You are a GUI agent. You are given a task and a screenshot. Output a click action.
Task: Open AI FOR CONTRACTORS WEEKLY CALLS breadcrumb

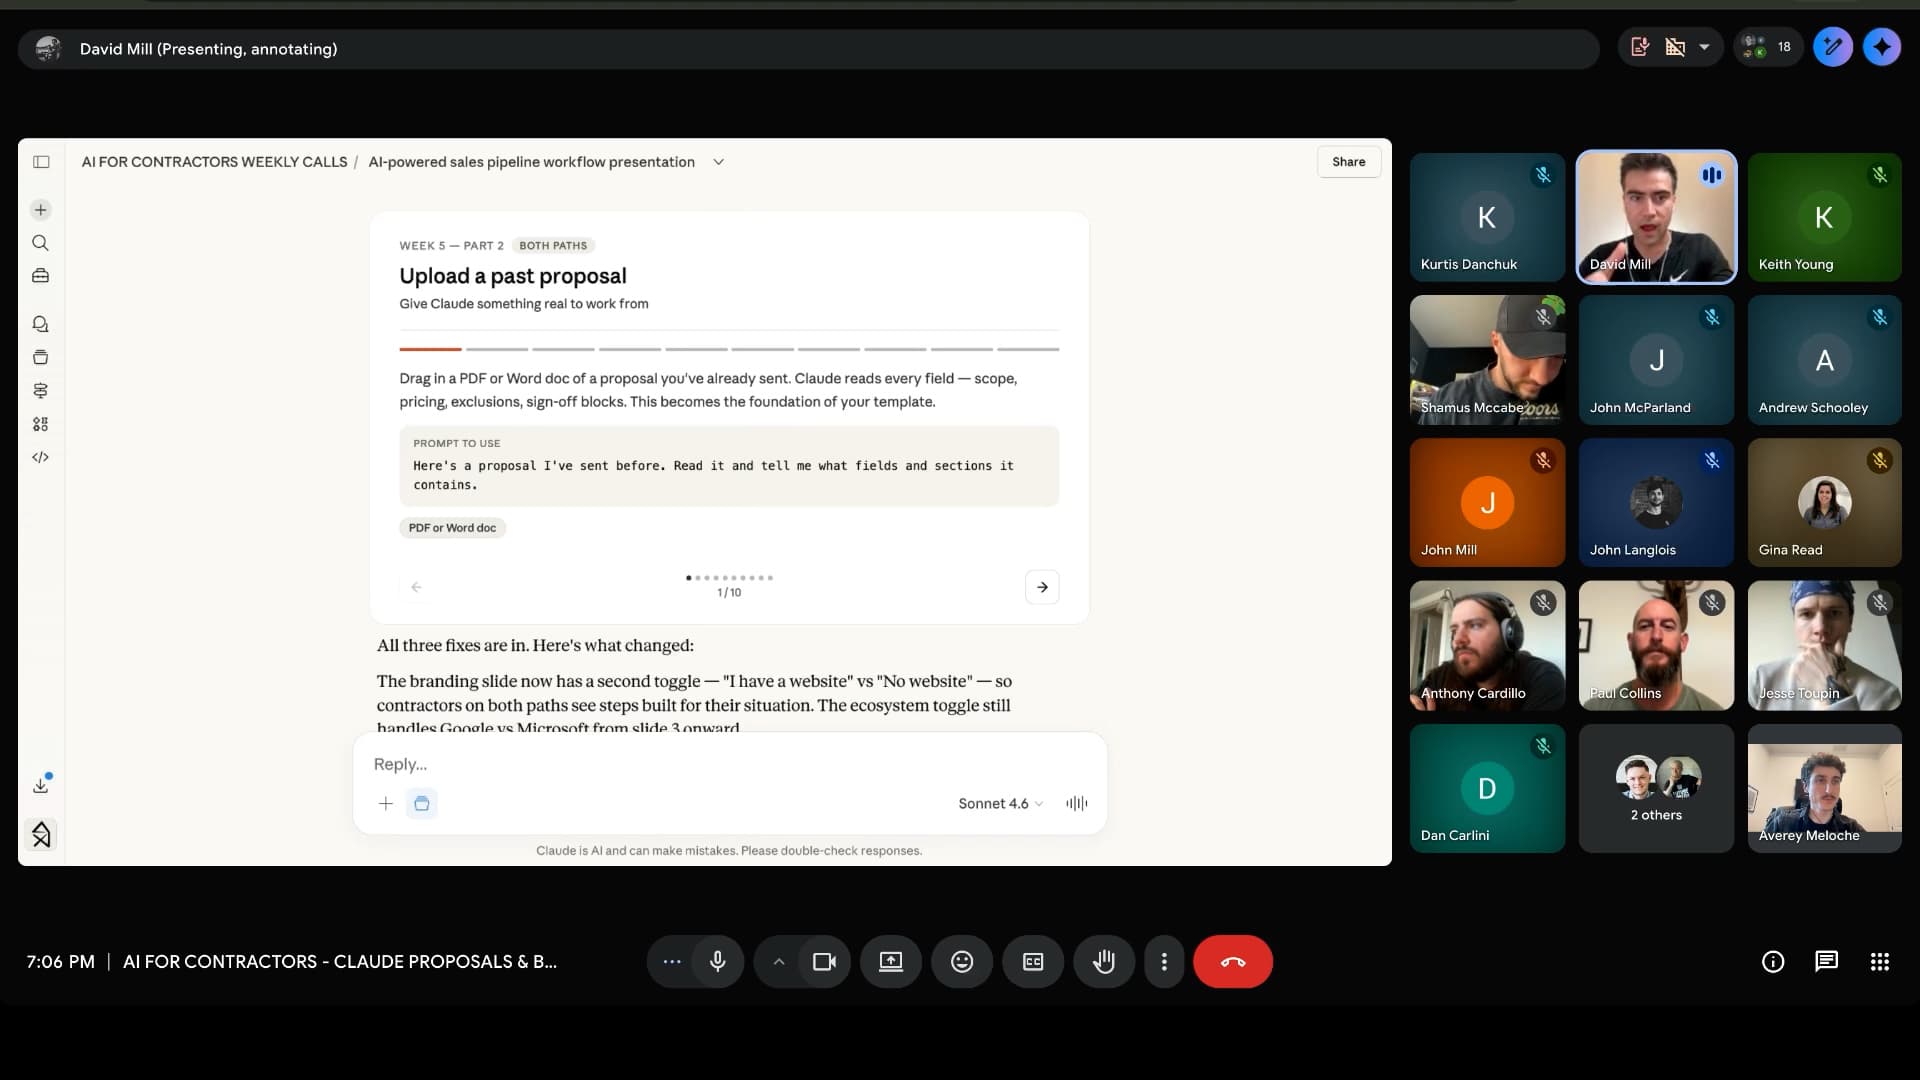click(x=214, y=161)
